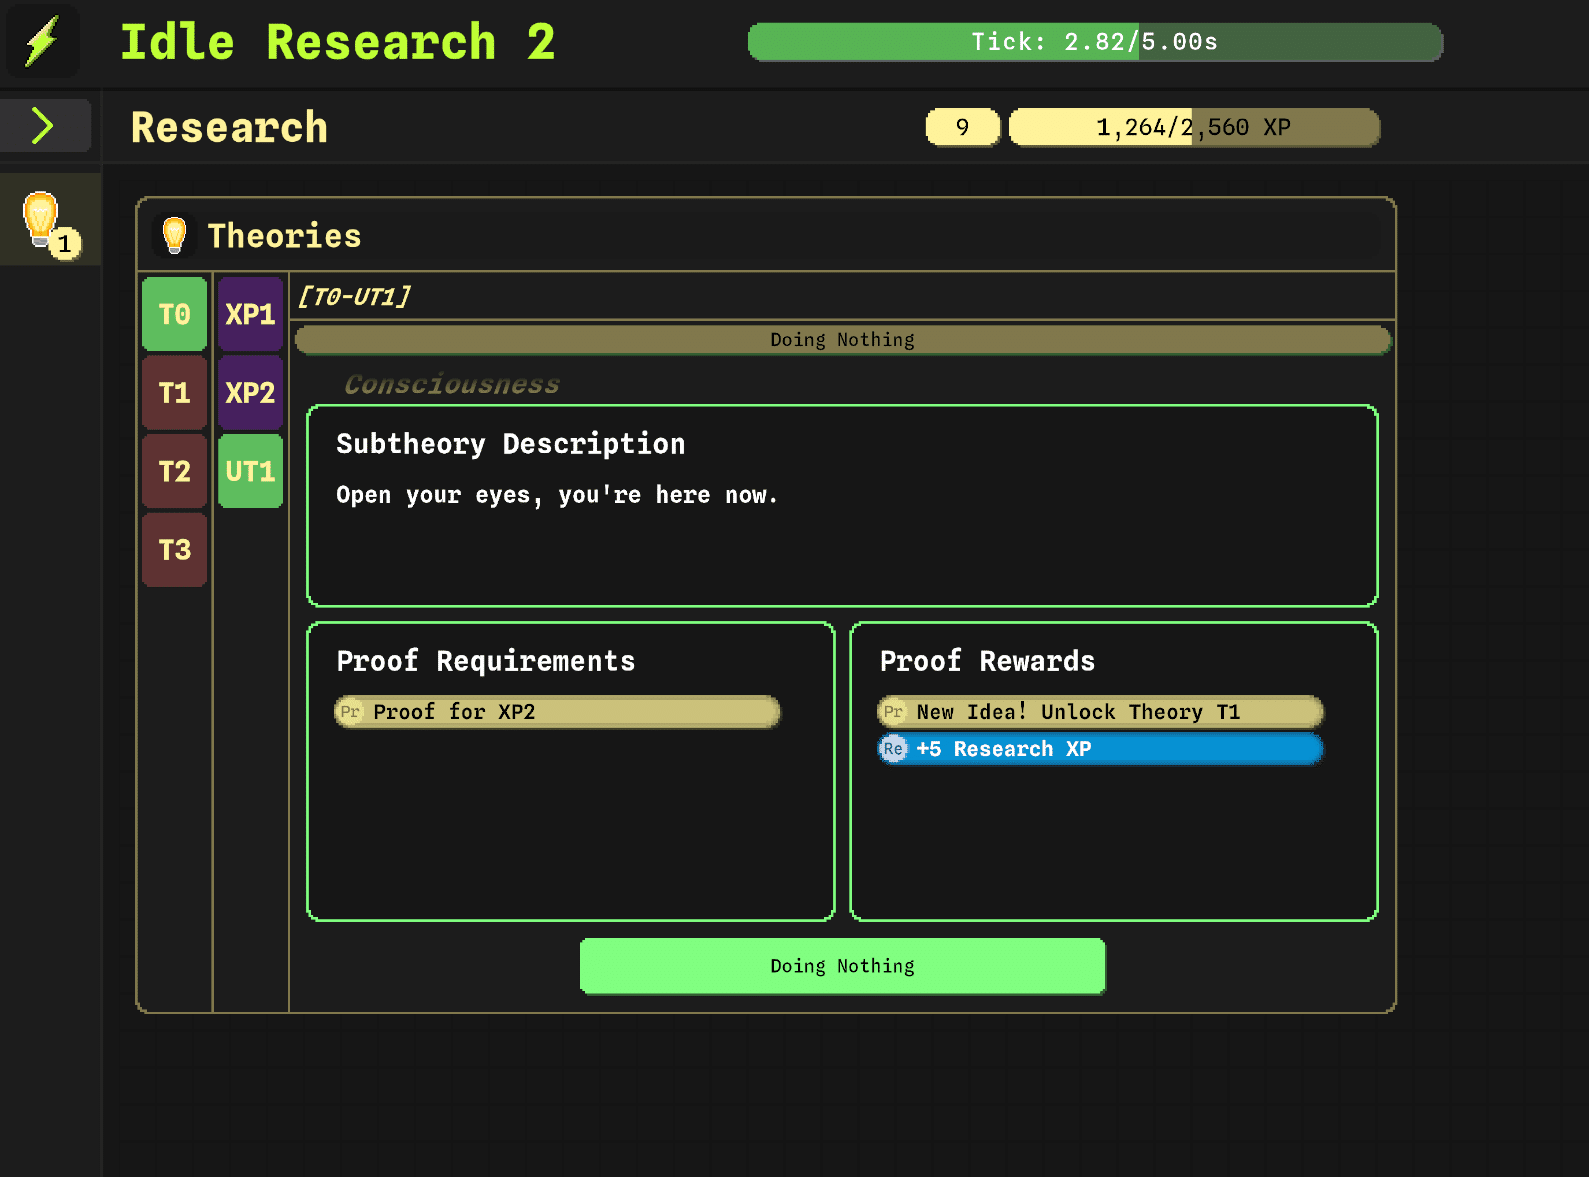1589x1177 pixels.
Task: Click the lightning bolt app logo icon
Action: click(x=42, y=42)
